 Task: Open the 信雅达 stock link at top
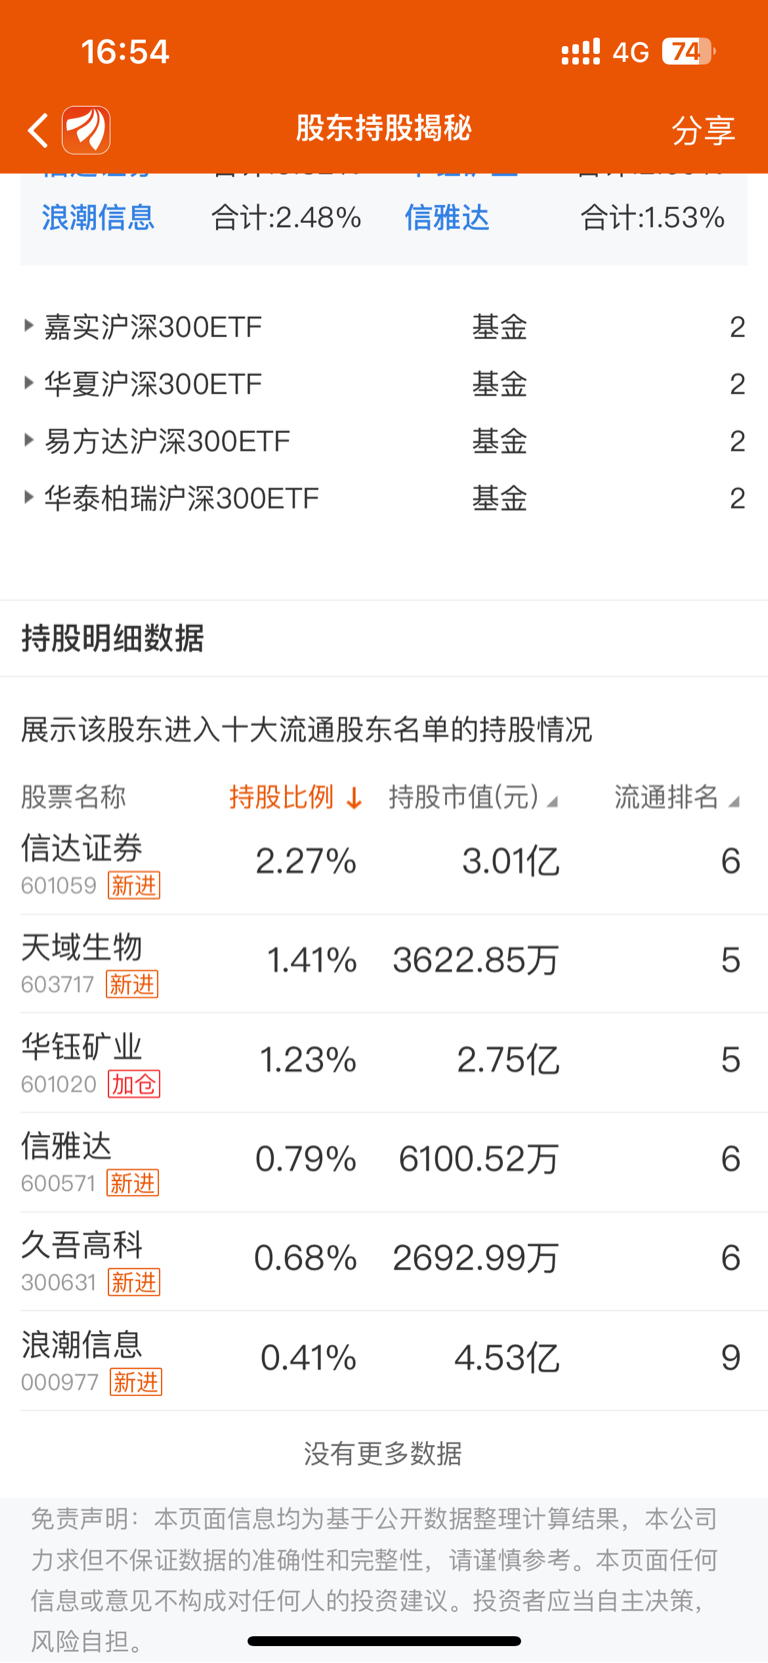pyautogui.click(x=447, y=217)
